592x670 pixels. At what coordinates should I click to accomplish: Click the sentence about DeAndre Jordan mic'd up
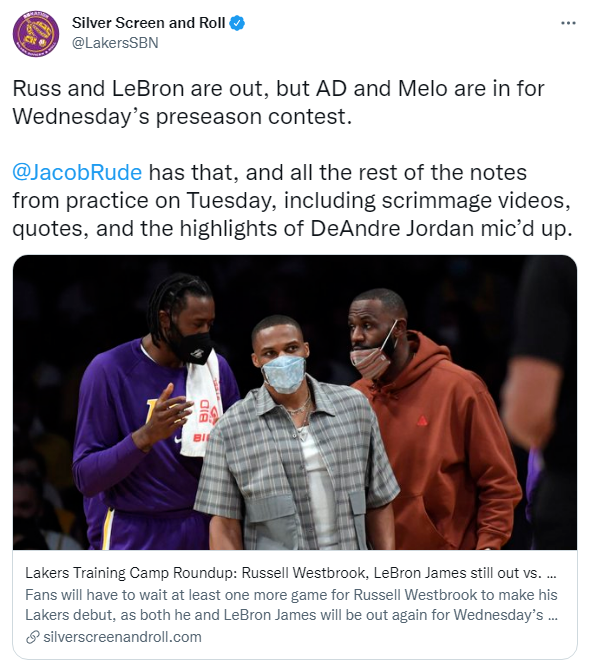292,200
